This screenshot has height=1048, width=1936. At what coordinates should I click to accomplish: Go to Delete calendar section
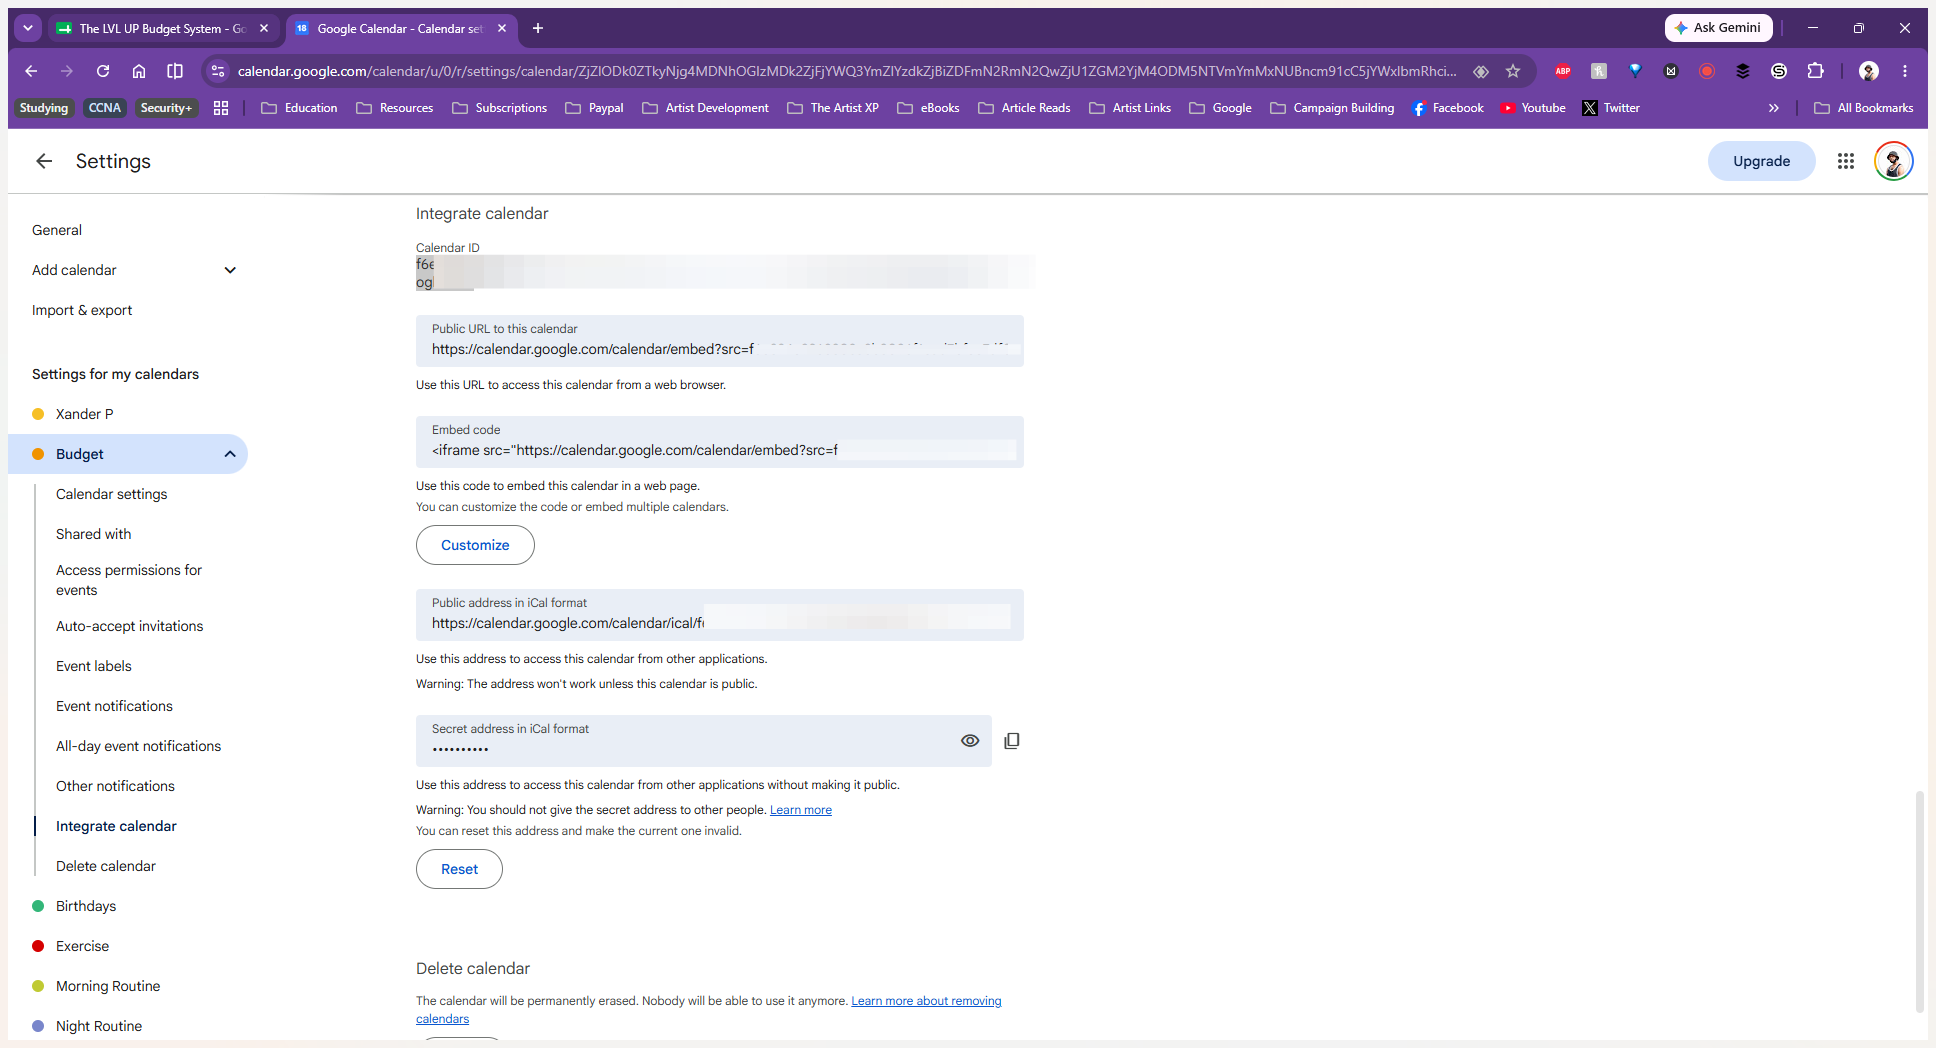pyautogui.click(x=105, y=866)
